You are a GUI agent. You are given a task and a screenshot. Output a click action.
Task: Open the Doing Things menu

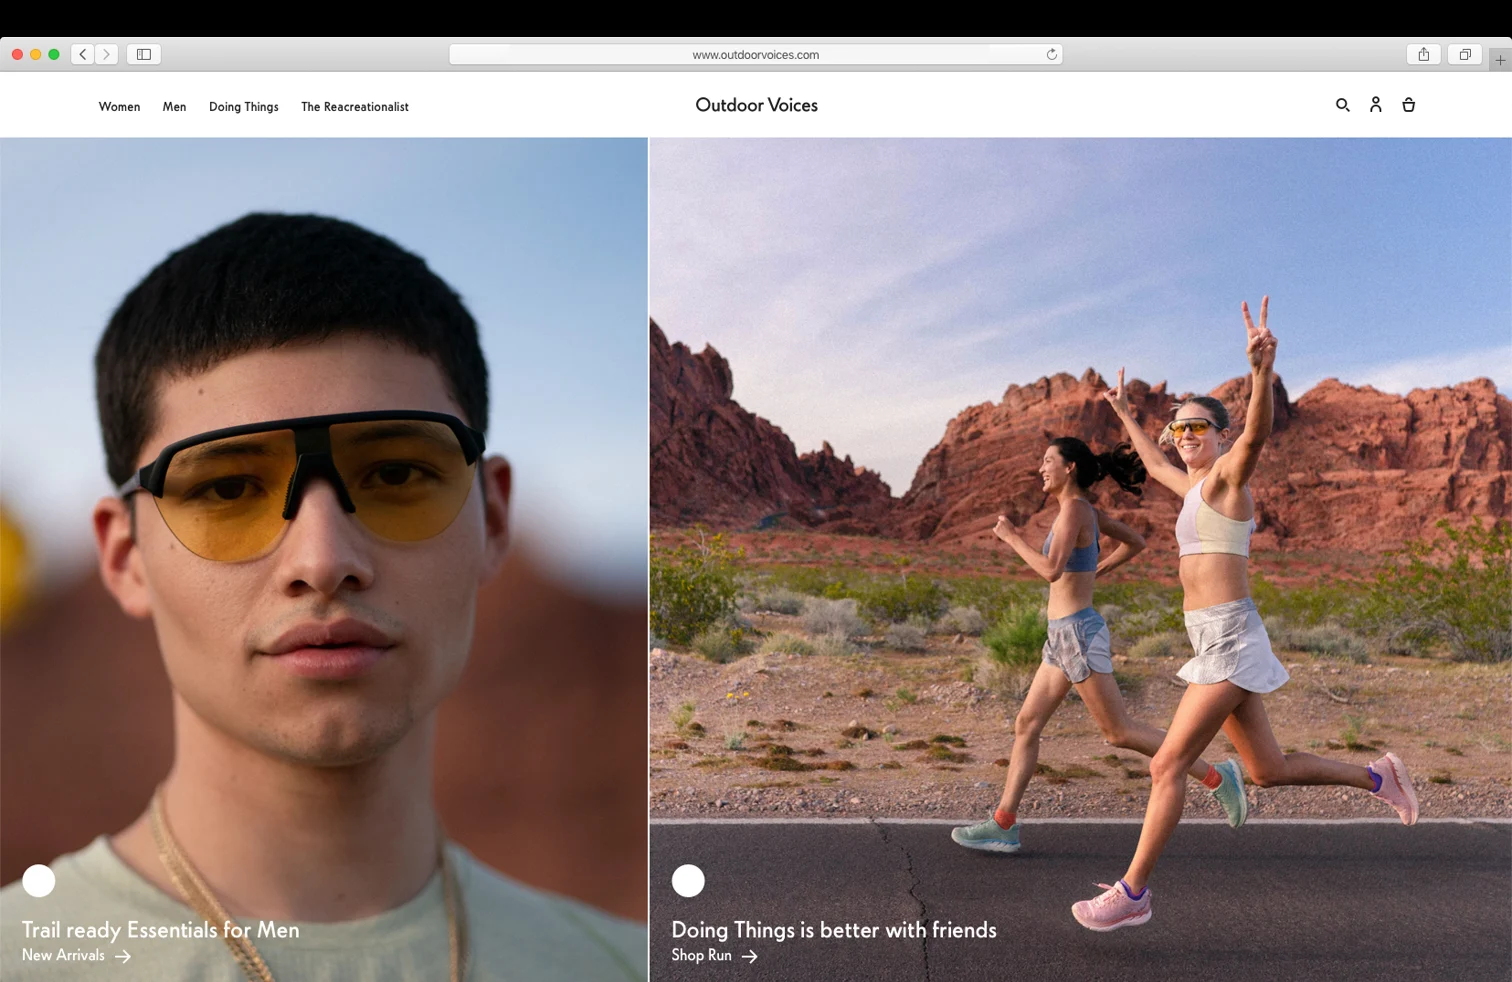244,107
